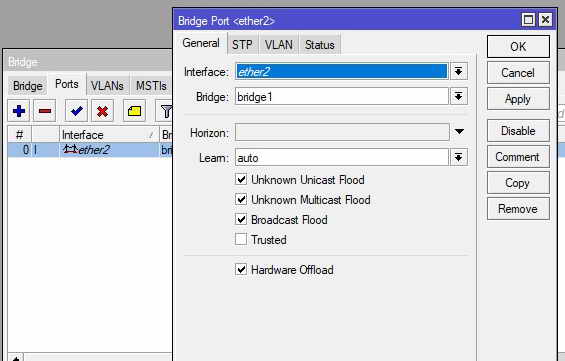The image size is (565, 361).
Task: Click left scroll arrow in Bridge window
Action: [x=16, y=357]
